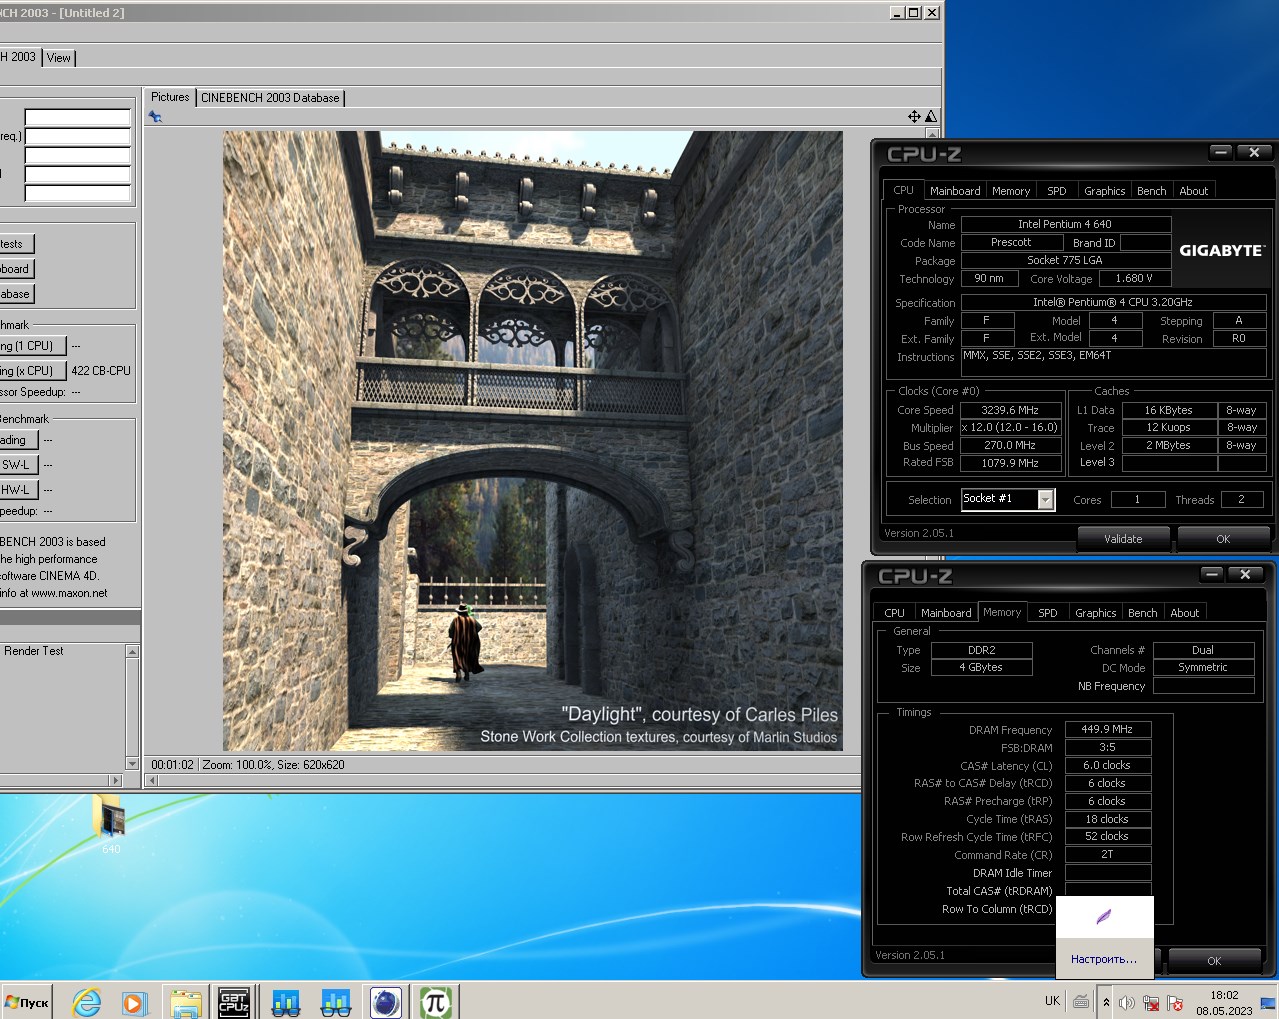
Task: Click the database button in CINEBENCH
Action: (x=17, y=294)
